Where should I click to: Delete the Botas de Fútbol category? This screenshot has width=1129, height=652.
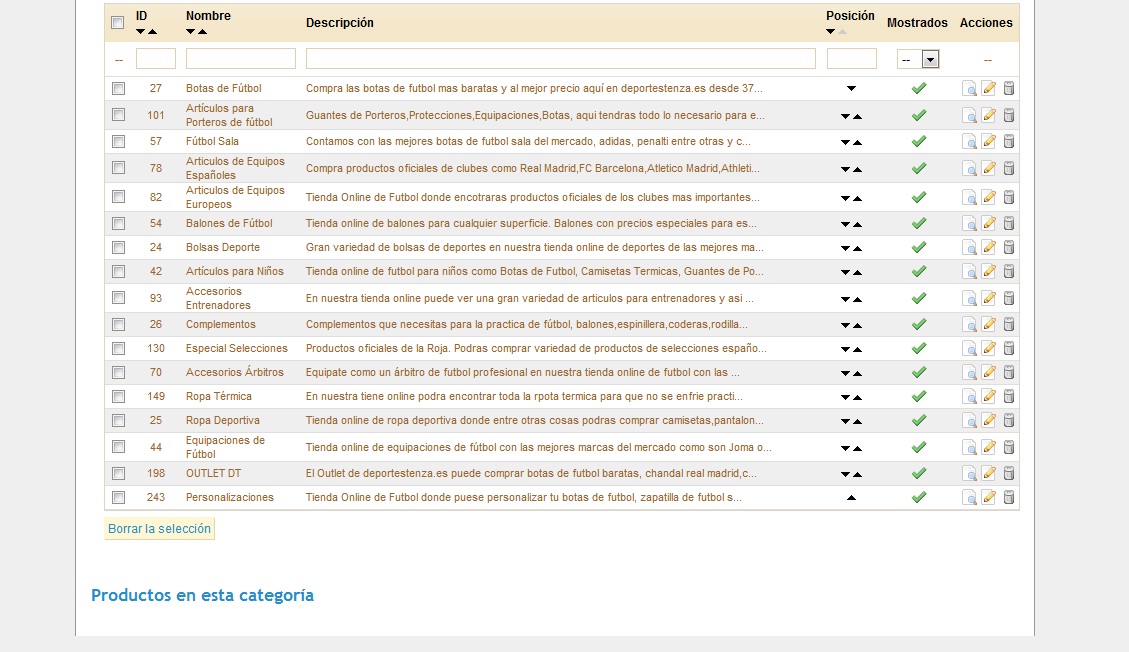(1009, 89)
